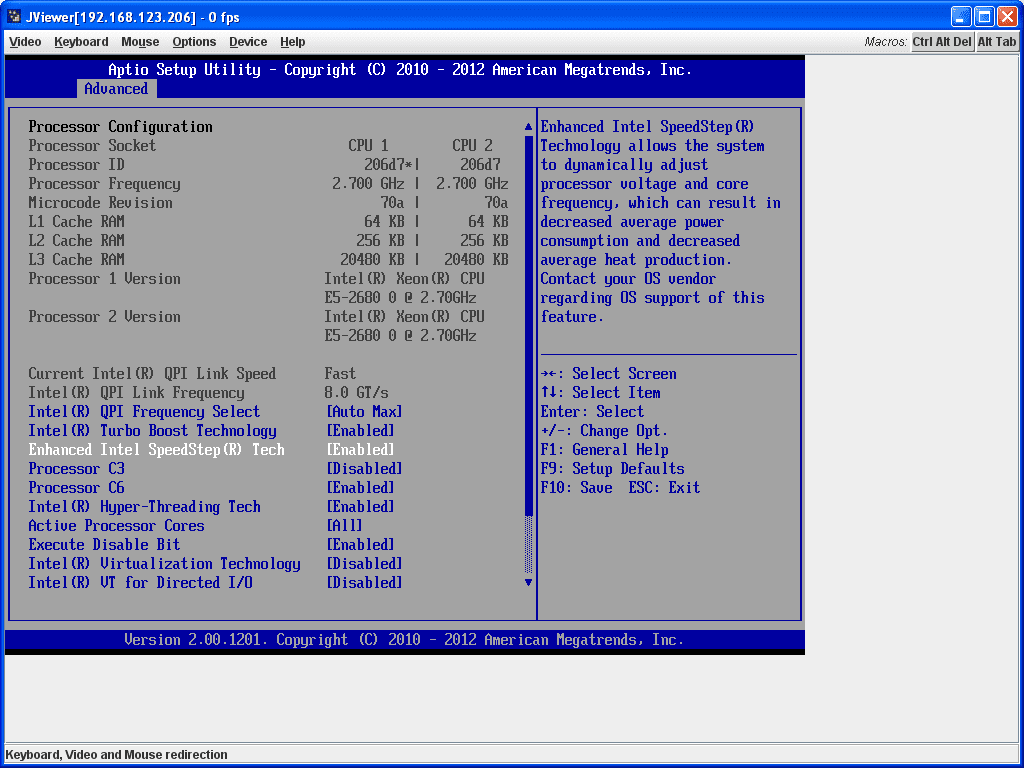Toggle SpeedStep [Enabled] value
1024x768 pixels.
pyautogui.click(x=360, y=450)
